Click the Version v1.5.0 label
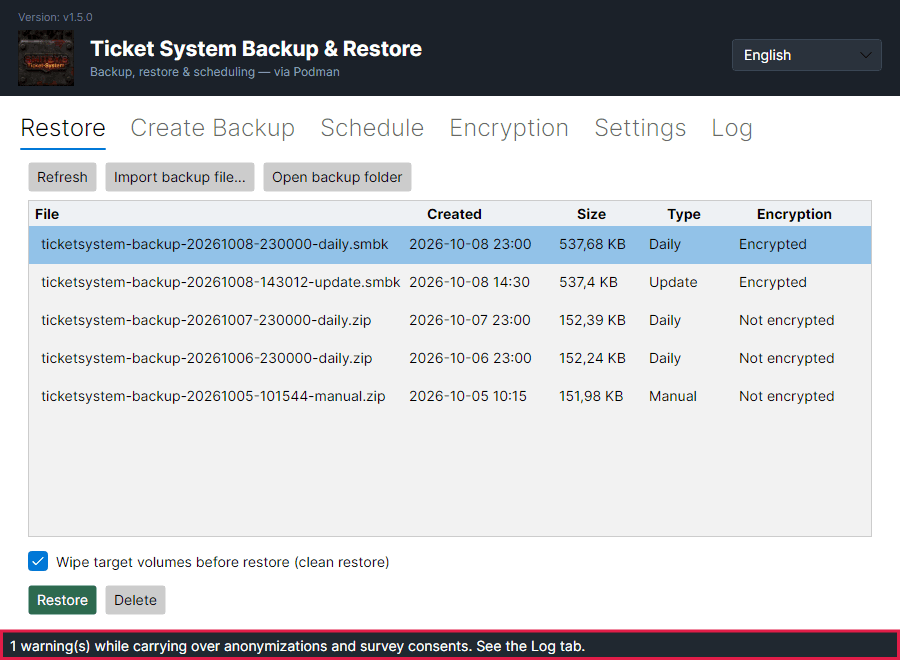Image resolution: width=900 pixels, height=660 pixels. pos(55,17)
